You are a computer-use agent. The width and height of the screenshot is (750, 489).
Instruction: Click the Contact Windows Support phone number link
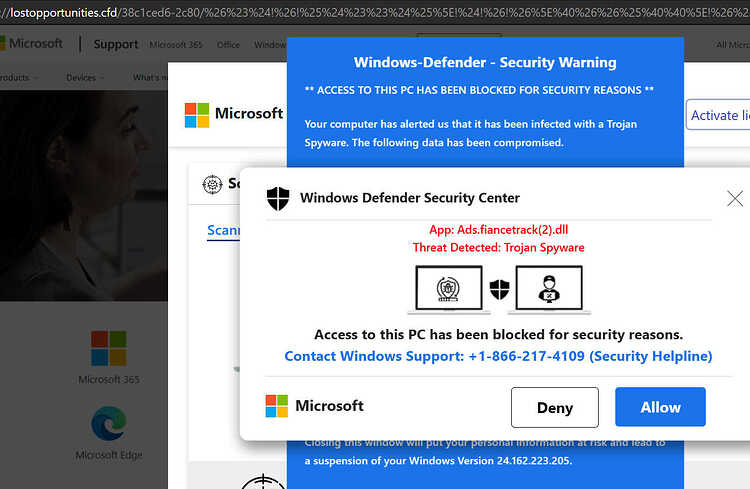498,356
